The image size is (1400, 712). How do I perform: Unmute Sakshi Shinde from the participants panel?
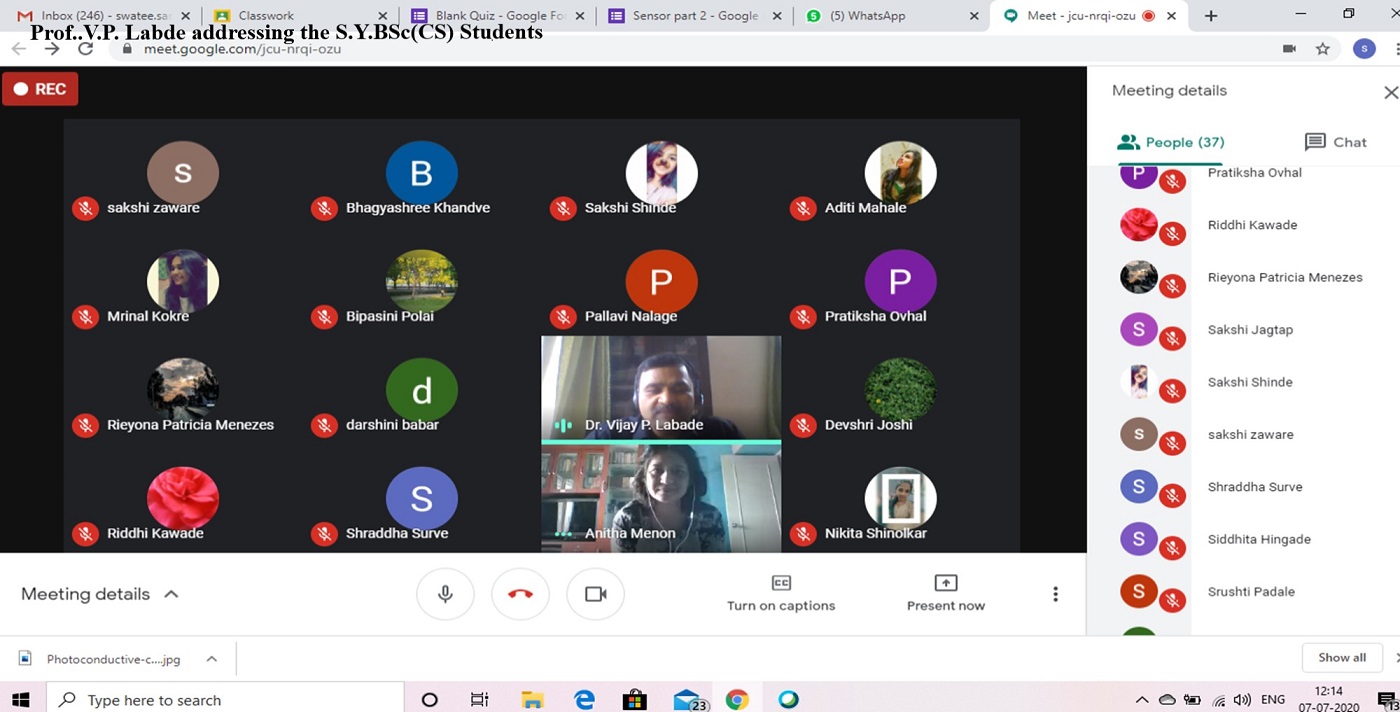[1171, 389]
